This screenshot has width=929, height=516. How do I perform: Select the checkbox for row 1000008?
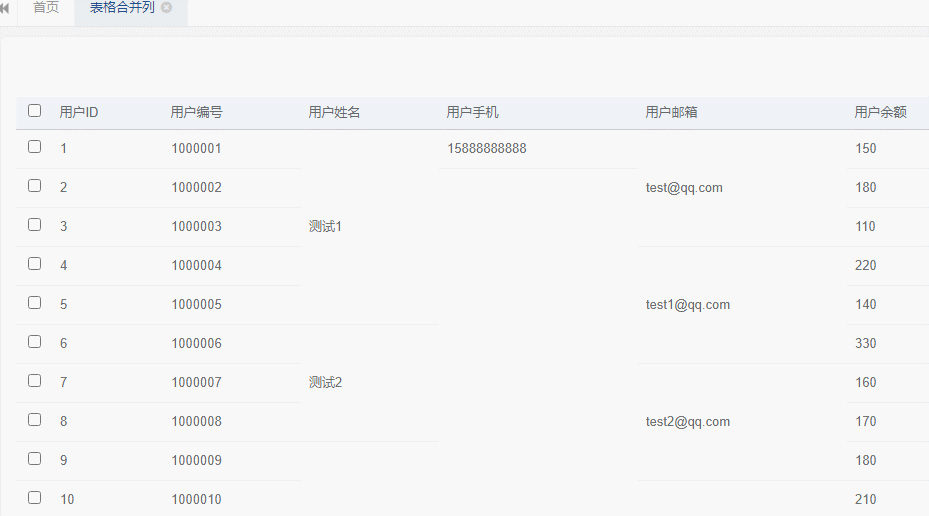point(34,420)
